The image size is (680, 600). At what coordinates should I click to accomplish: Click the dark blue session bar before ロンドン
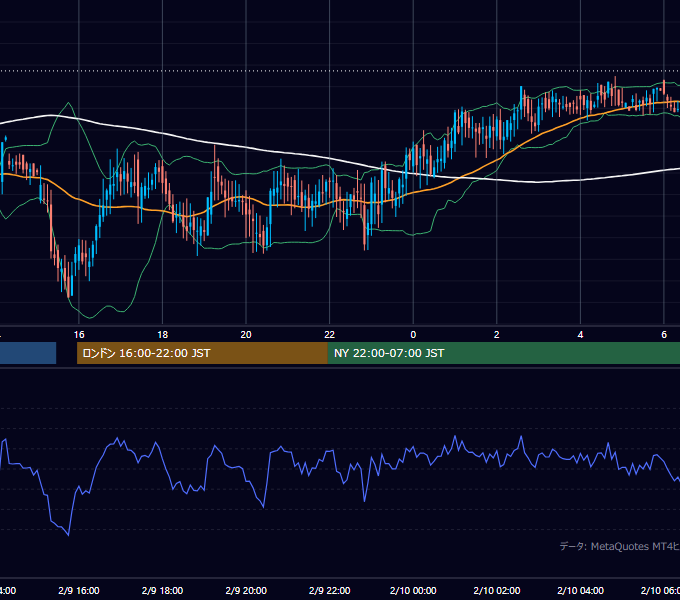pyautogui.click(x=28, y=353)
